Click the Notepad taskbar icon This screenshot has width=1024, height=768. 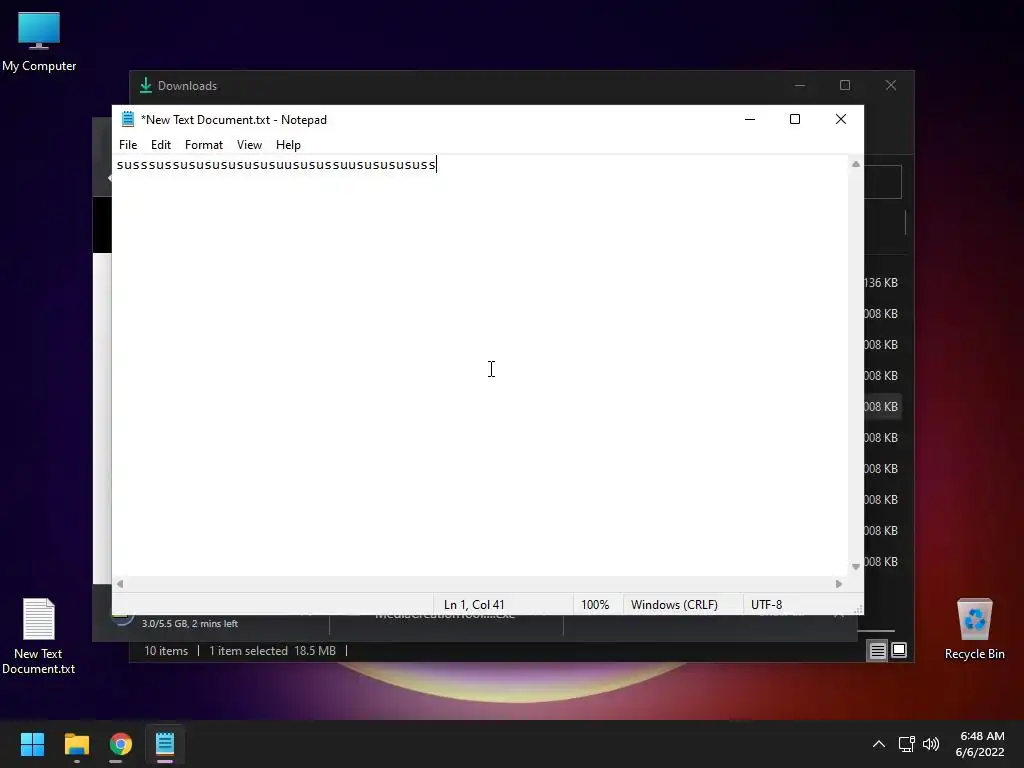165,744
